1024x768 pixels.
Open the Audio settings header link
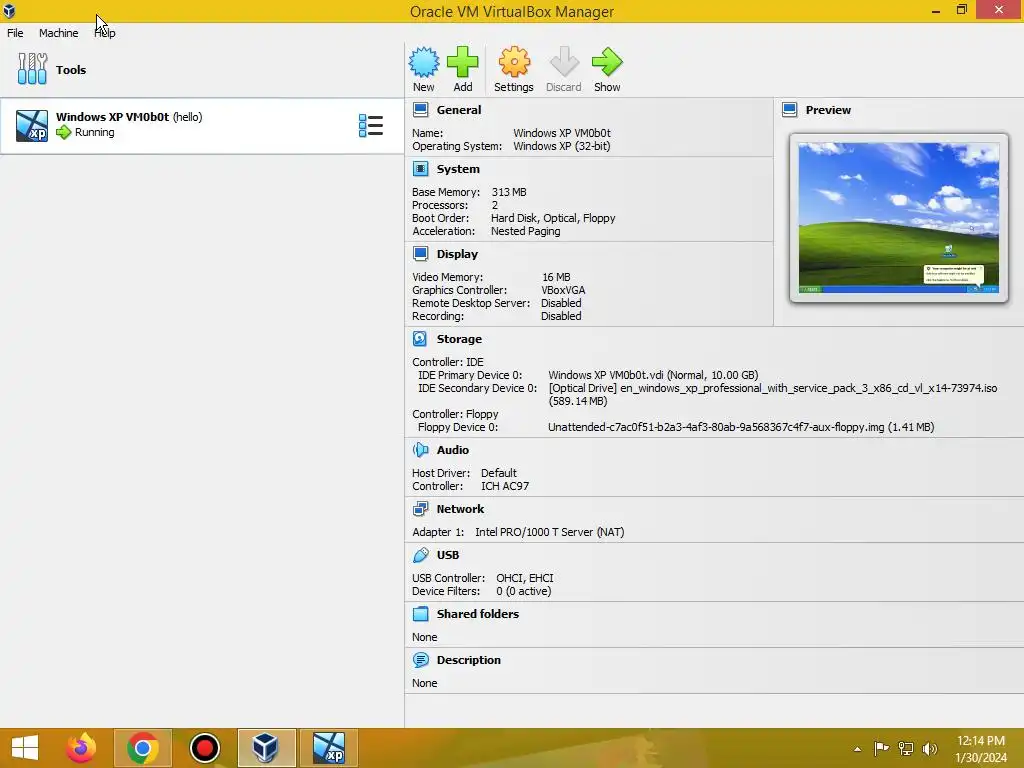pos(453,449)
